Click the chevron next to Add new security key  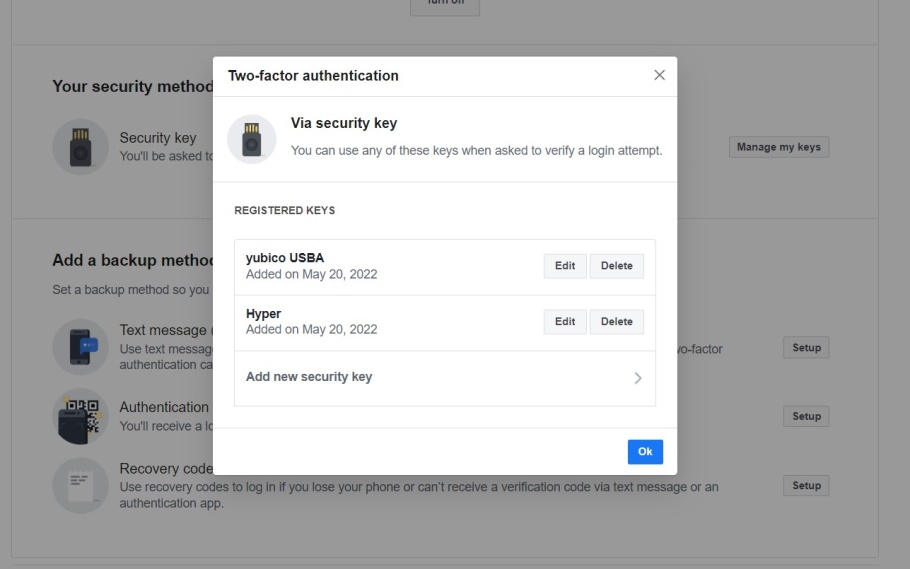coord(638,379)
